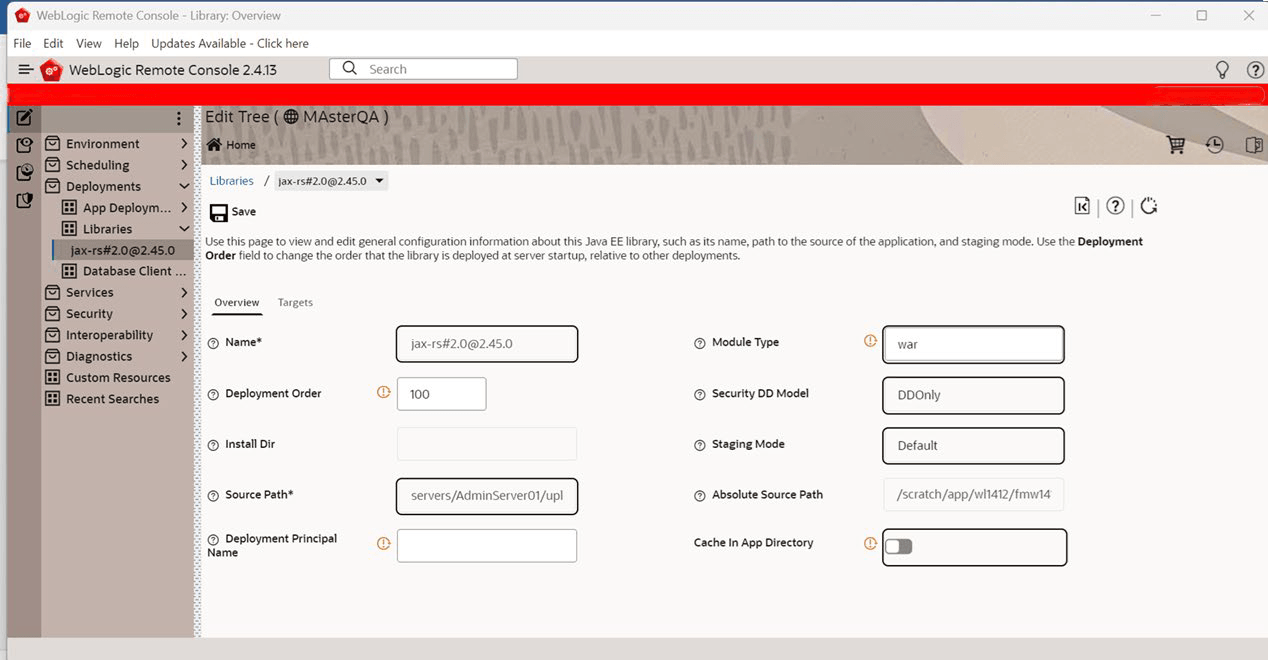Screen dimensions: 1268x661
Task: Click restart icon next to Cache In App Directory
Action: 870,544
